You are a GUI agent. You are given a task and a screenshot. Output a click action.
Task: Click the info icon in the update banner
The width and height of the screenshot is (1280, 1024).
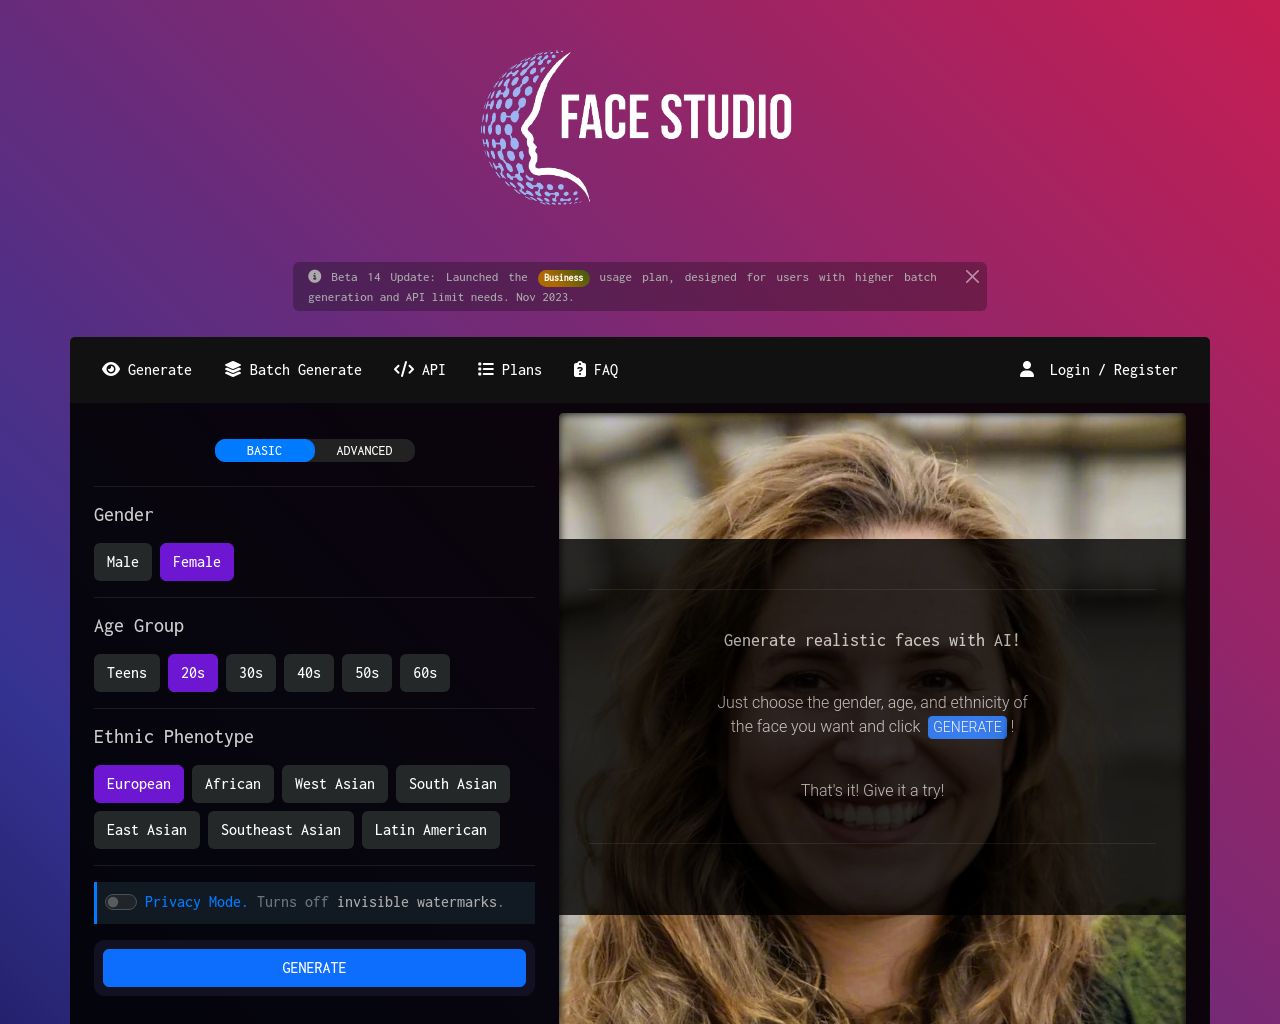tap(313, 277)
